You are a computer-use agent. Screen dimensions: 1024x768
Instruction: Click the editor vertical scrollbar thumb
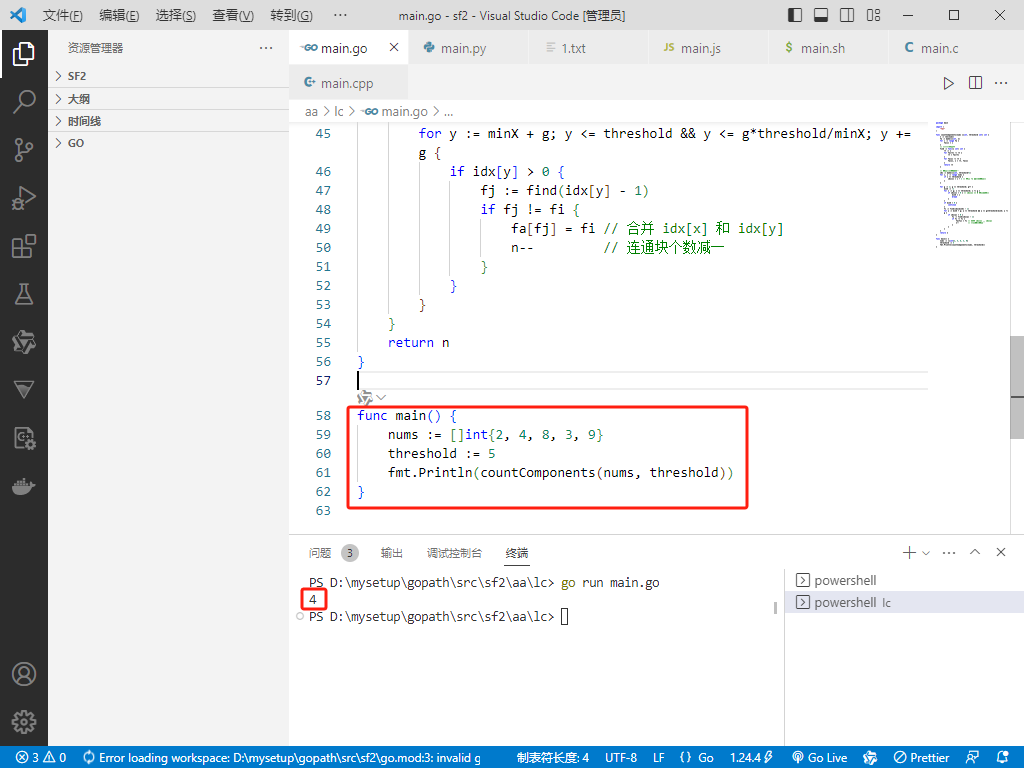pos(1017,387)
